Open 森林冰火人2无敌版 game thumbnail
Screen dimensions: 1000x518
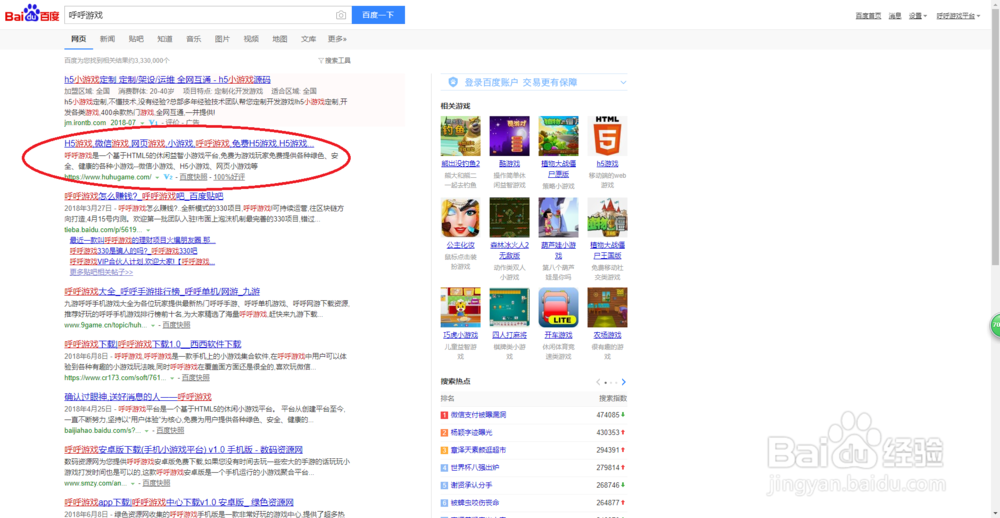click(509, 218)
